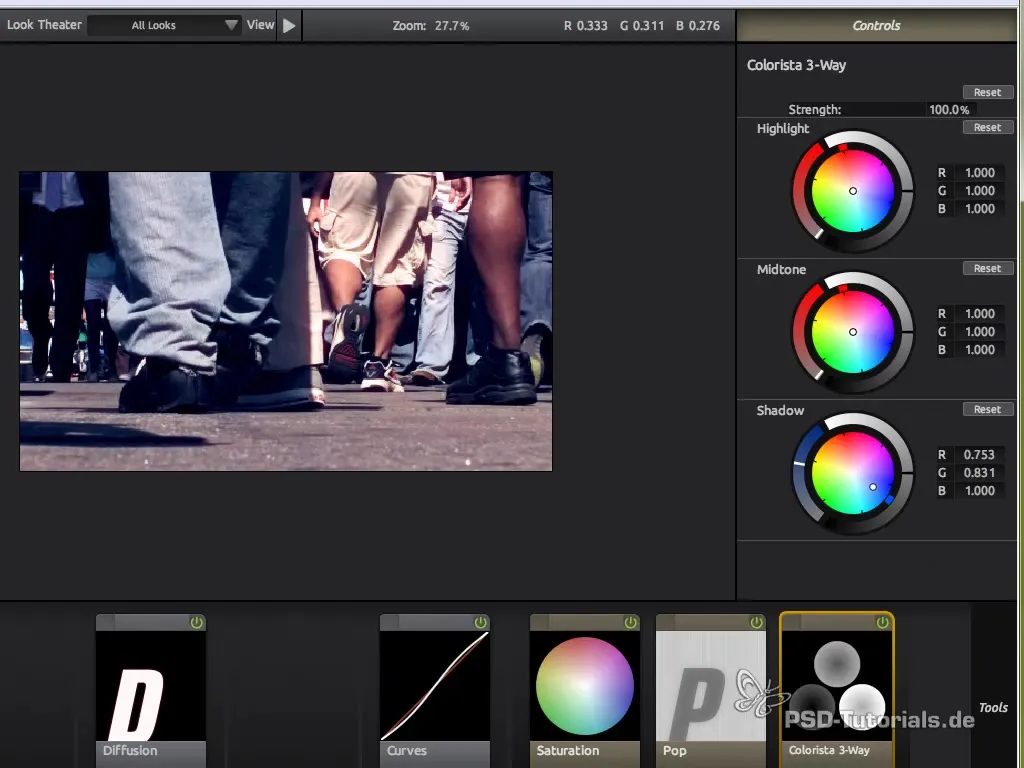Screen dimensions: 1024x768
Task: Click the B 0.276 readout
Action: (x=697, y=25)
